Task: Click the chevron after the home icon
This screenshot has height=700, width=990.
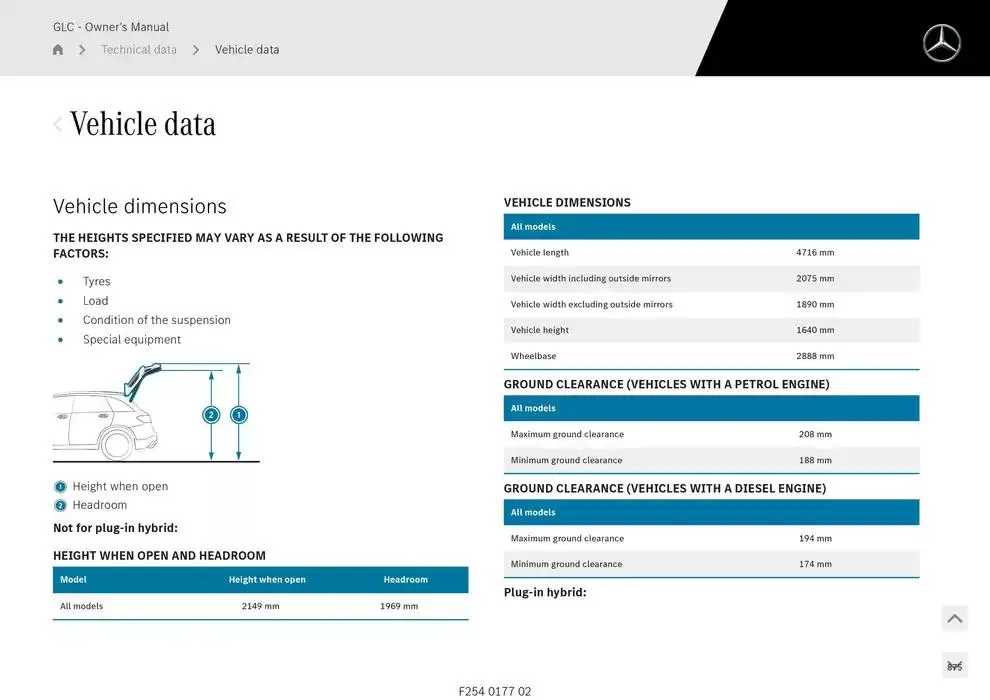Action: tap(82, 50)
